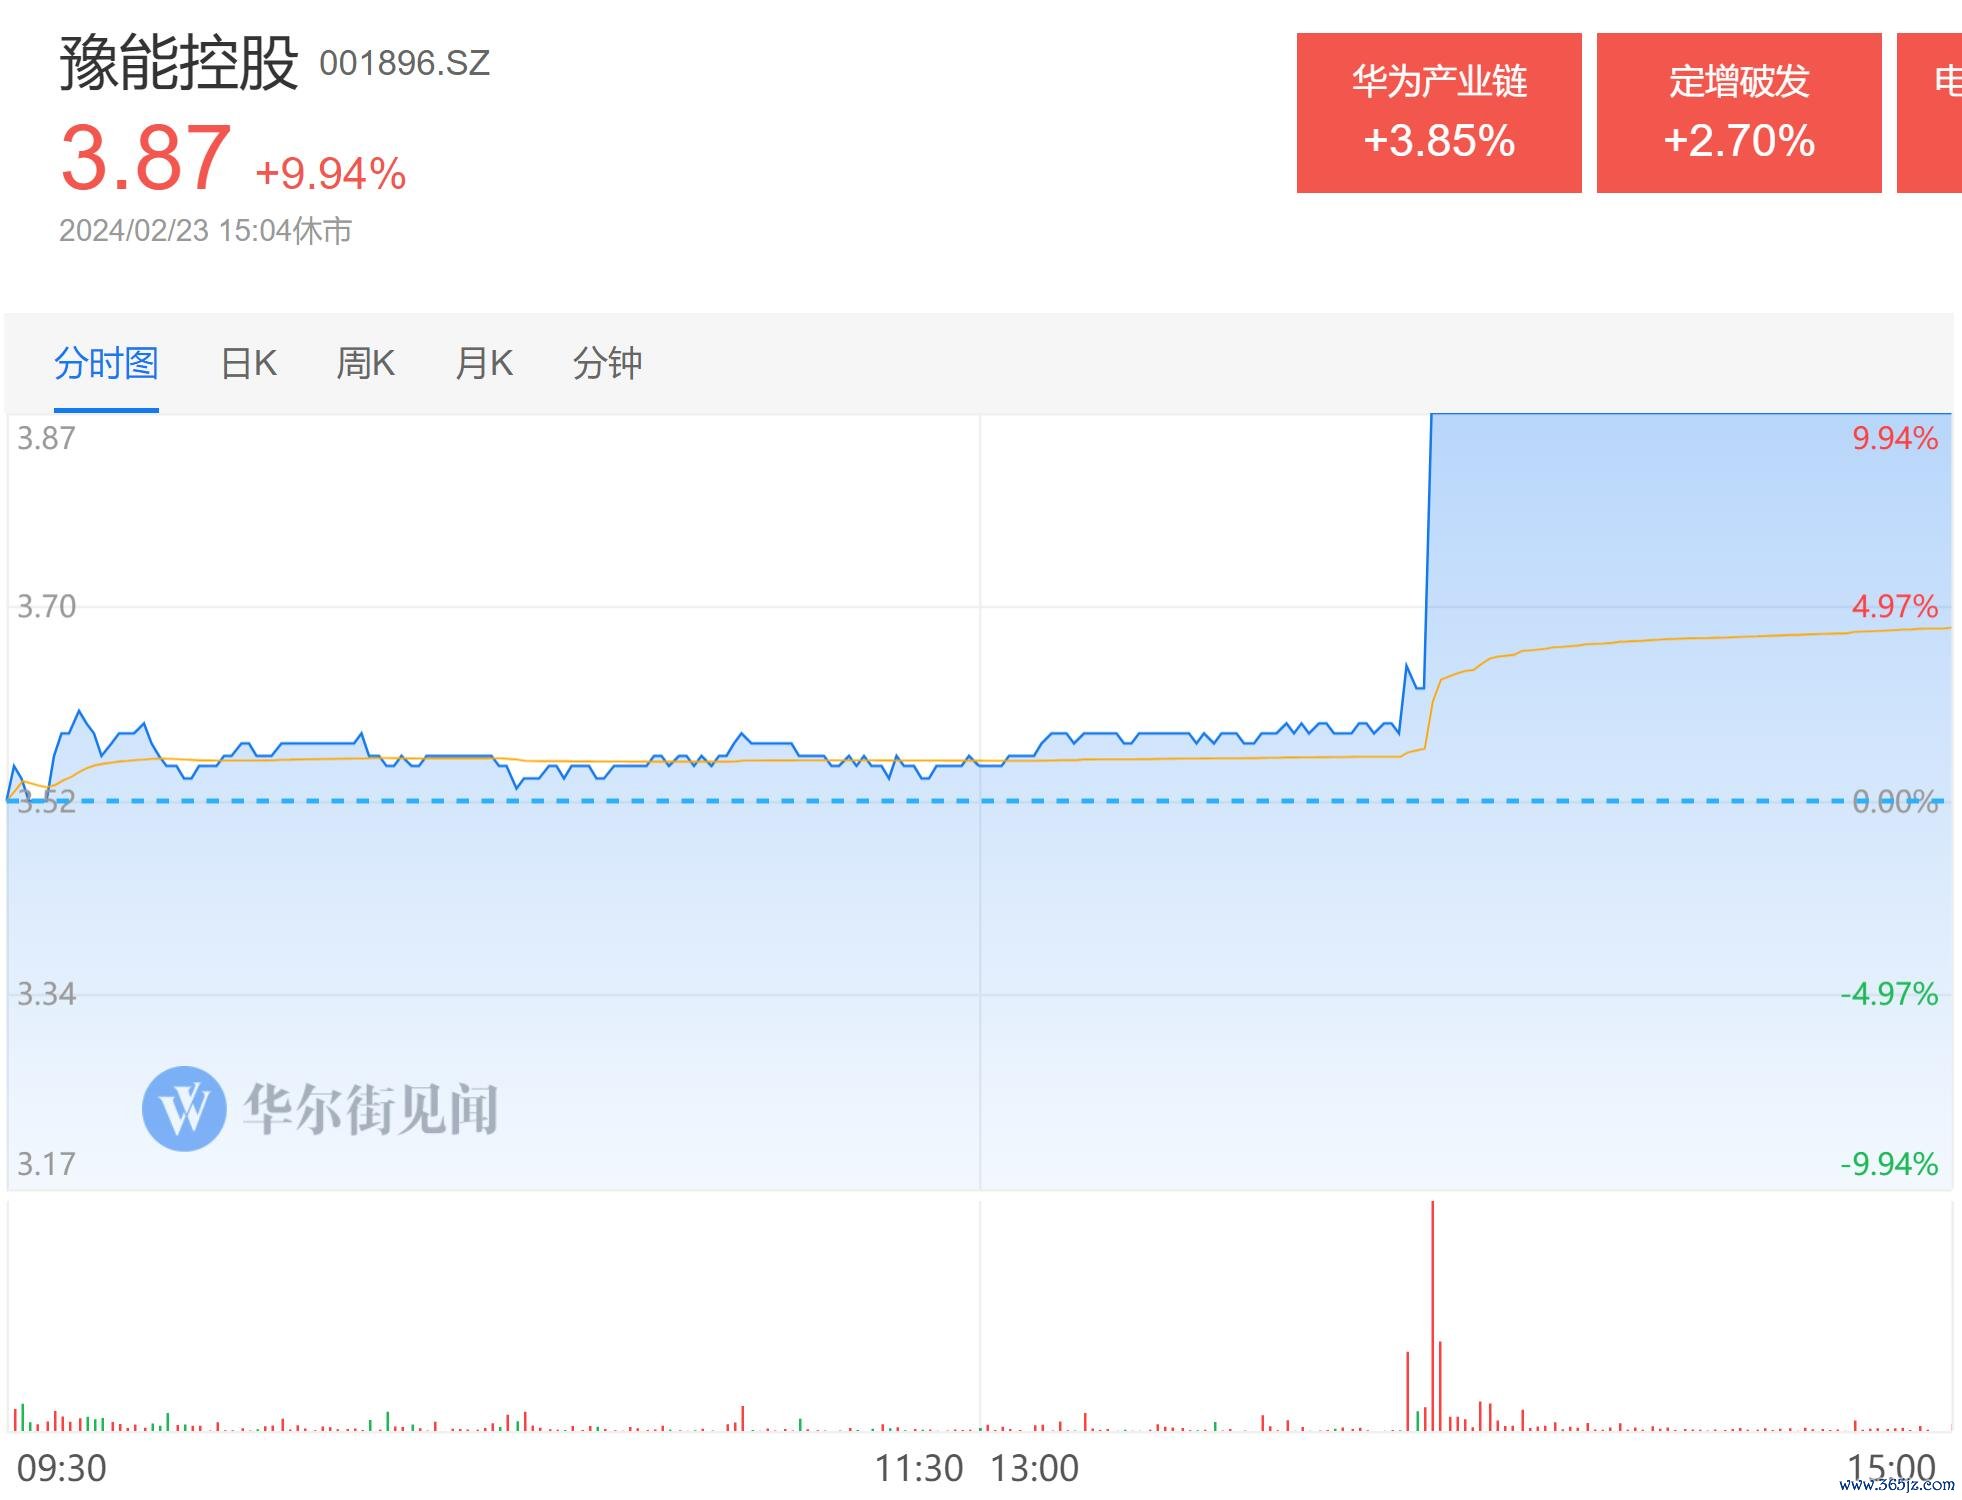
Task: Click the +9.94% change percentage in header
Action: point(331,174)
